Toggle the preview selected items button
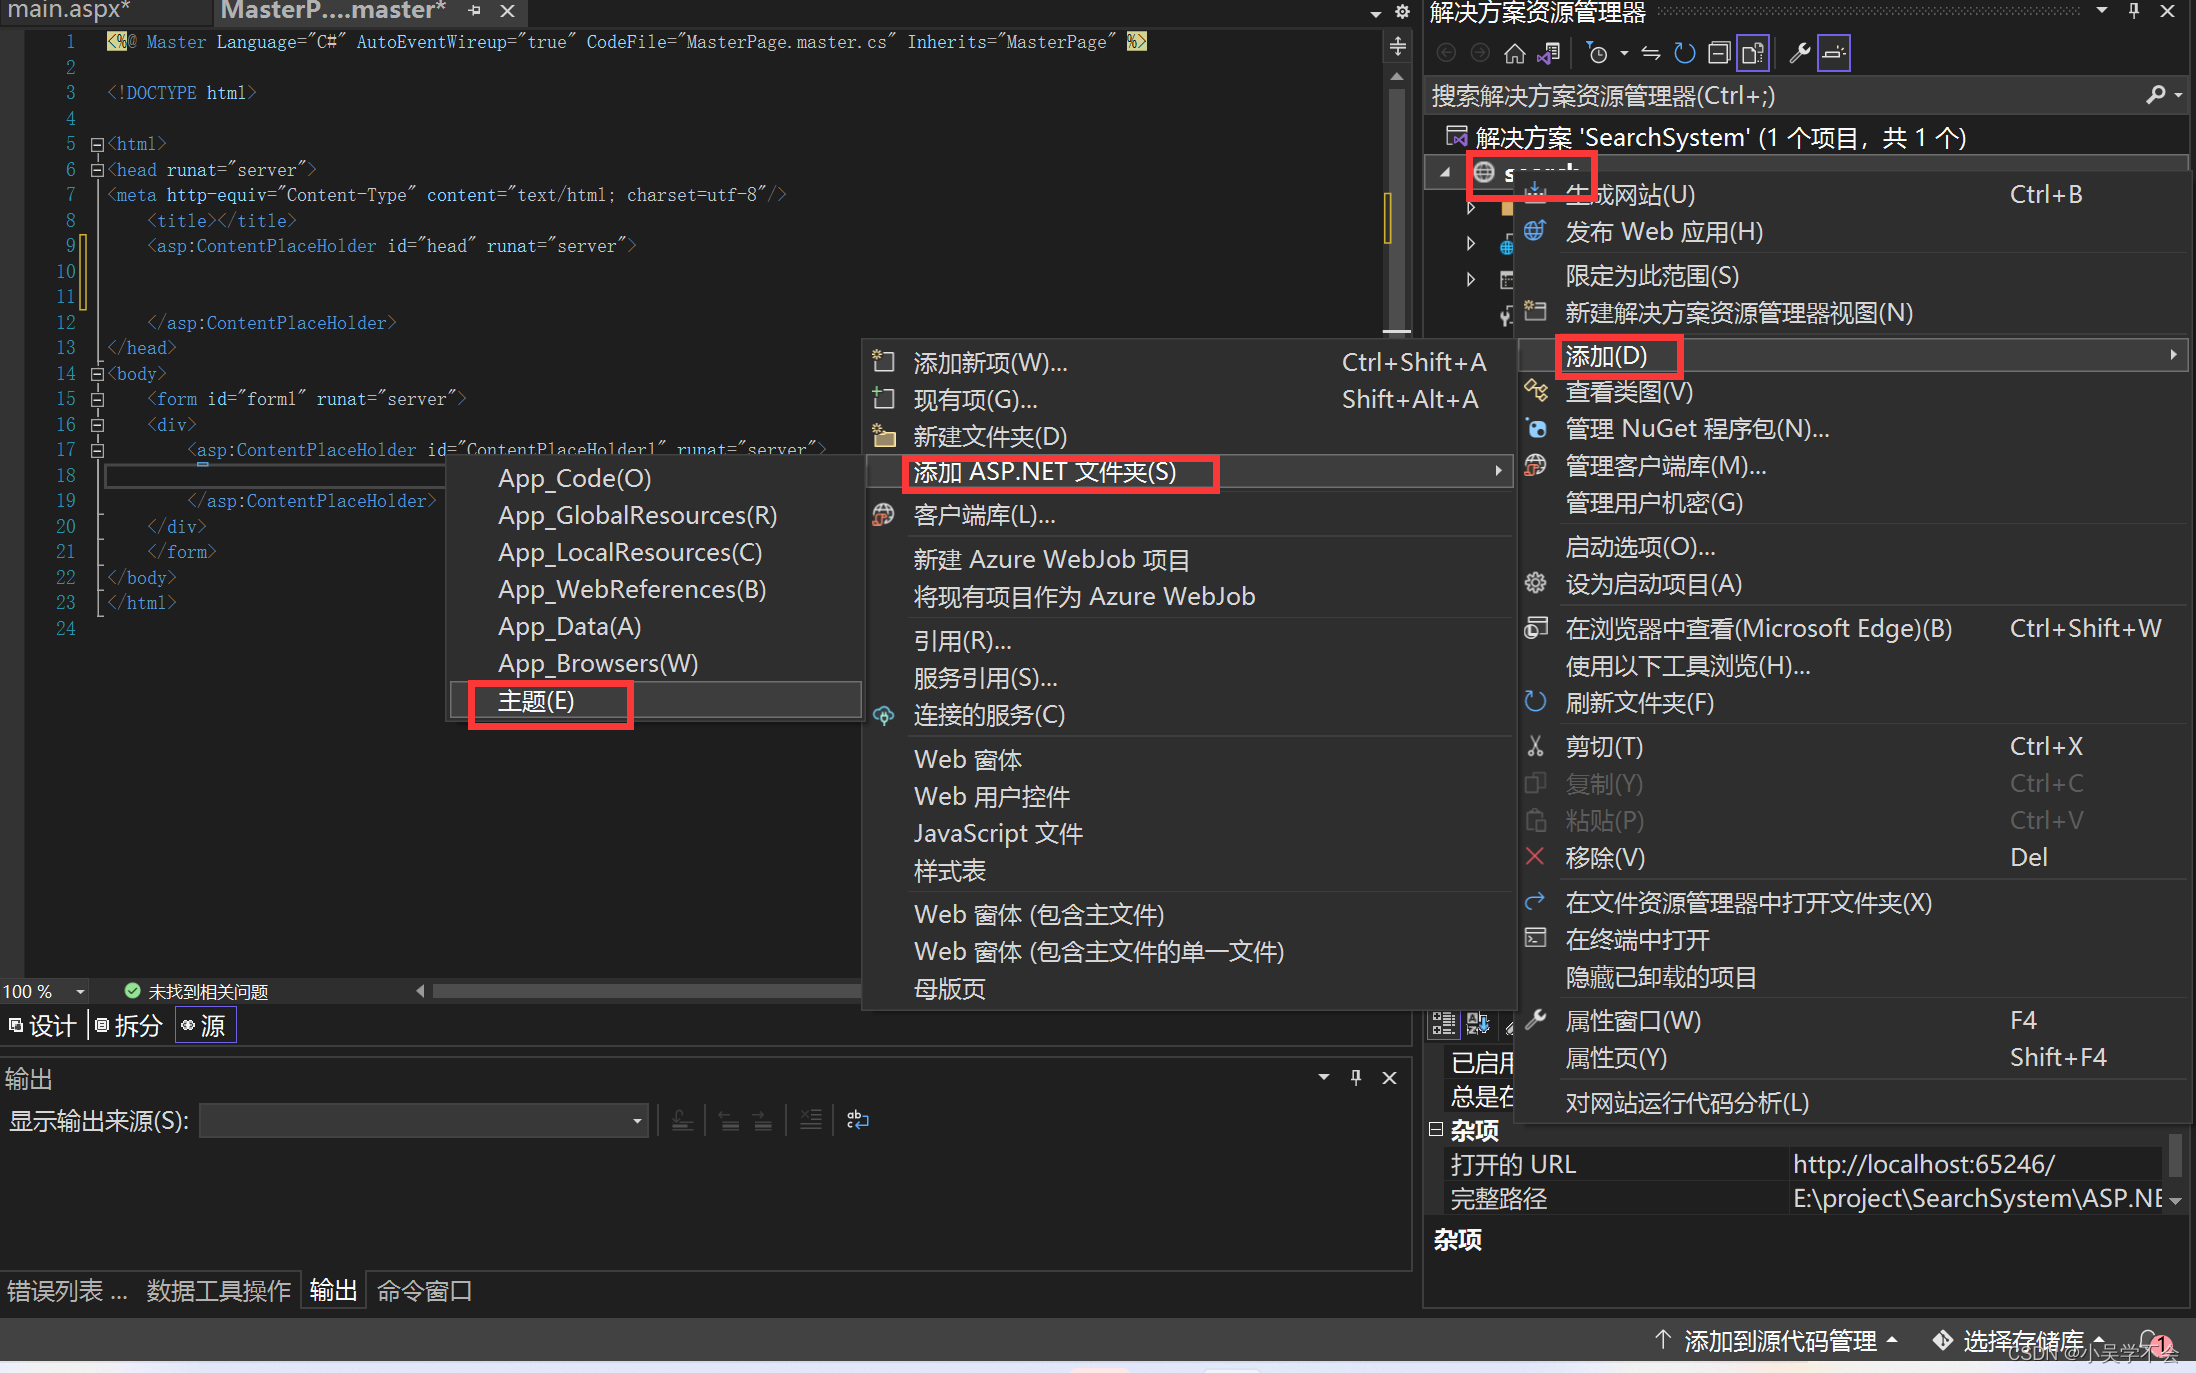Image resolution: width=2196 pixels, height=1373 pixels. (1834, 53)
